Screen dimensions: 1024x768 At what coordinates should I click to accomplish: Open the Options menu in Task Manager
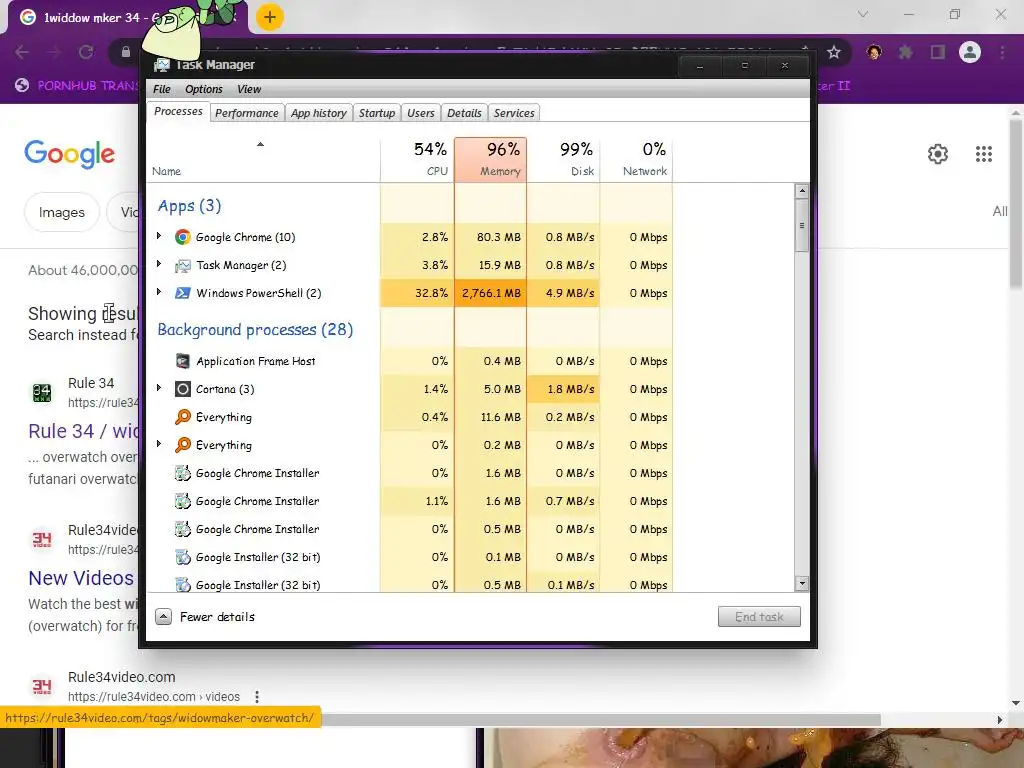coord(204,89)
